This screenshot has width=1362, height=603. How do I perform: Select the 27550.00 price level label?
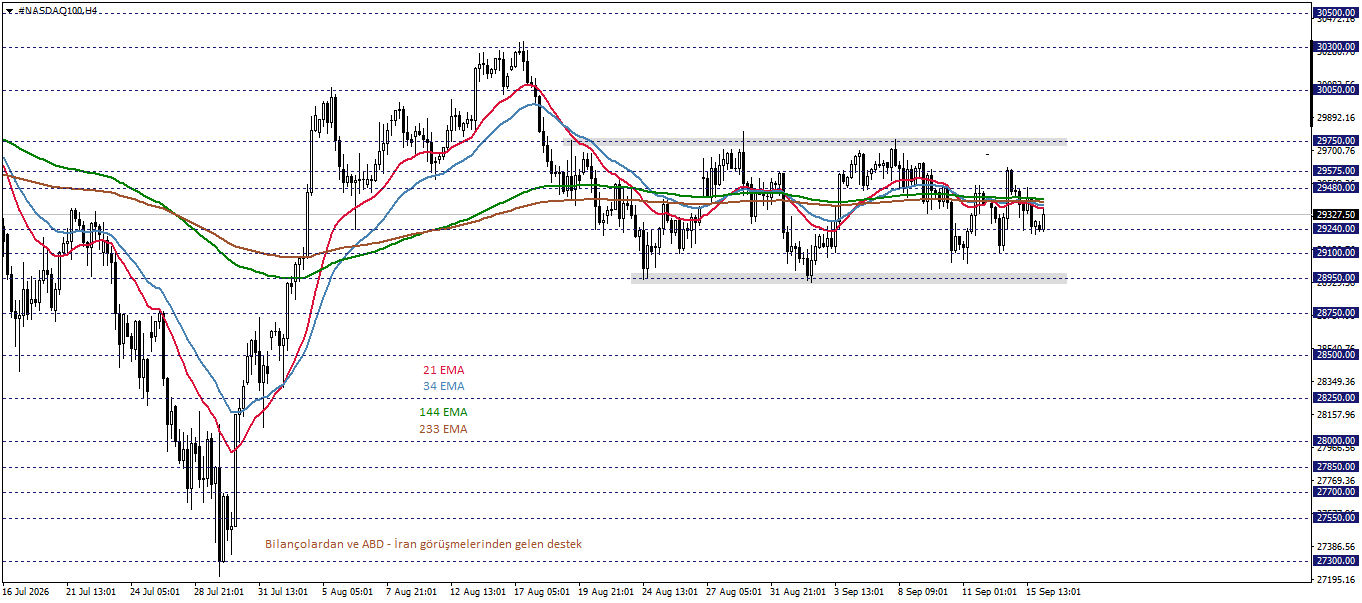1336,518
